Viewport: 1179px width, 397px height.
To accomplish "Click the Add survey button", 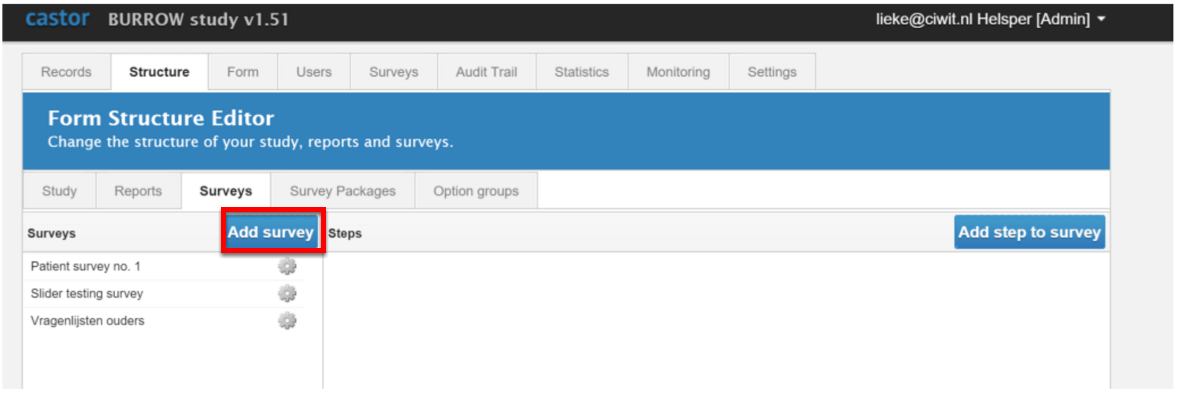I will [x=271, y=232].
